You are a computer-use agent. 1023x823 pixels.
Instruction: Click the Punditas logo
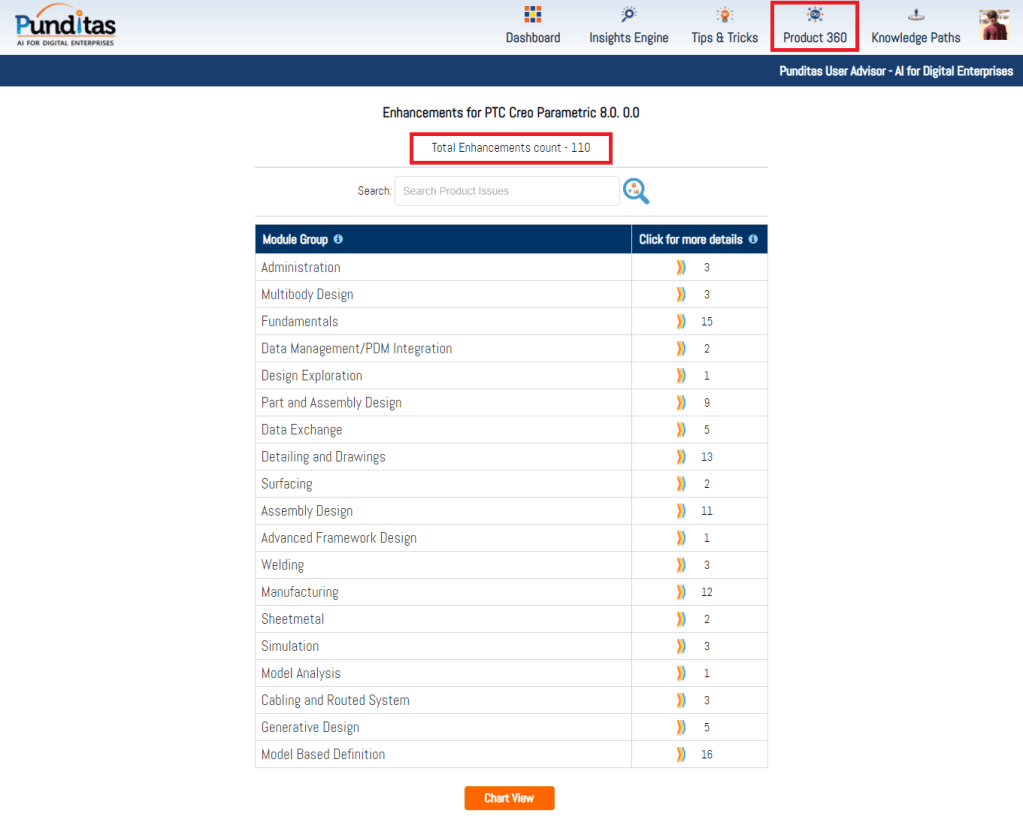[66, 27]
